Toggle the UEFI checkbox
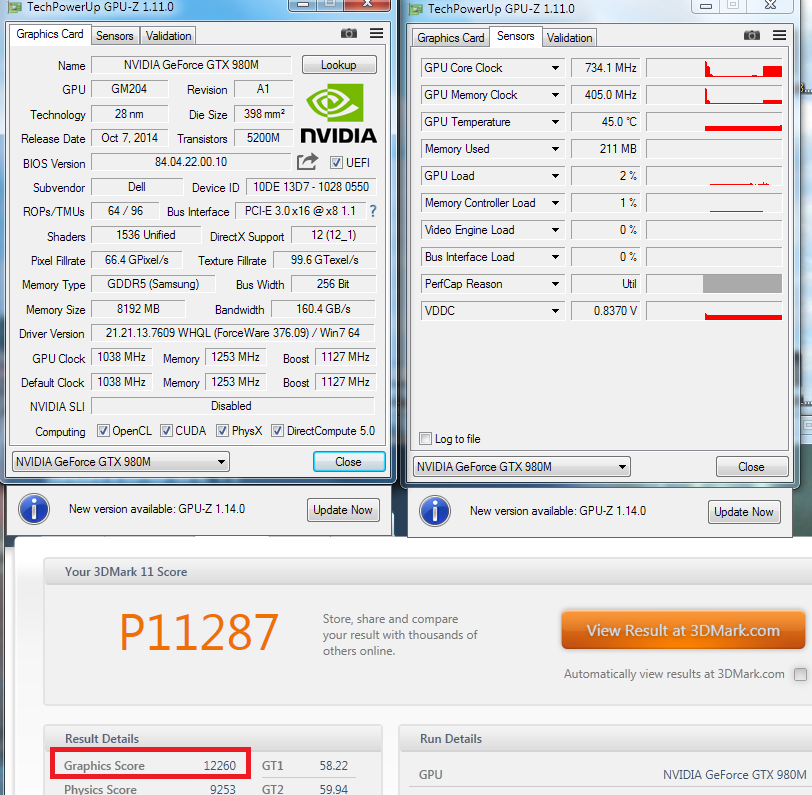812x795 pixels. 336,163
